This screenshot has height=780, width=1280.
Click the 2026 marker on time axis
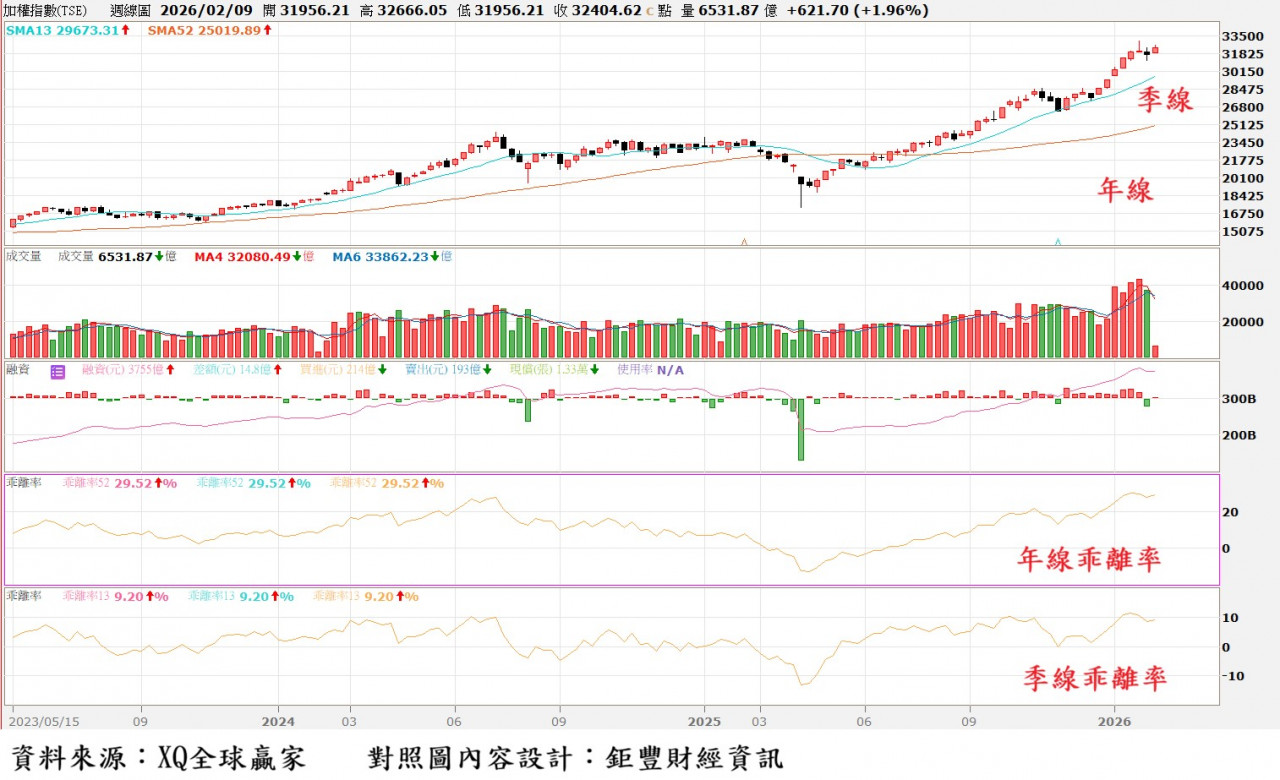point(1115,720)
